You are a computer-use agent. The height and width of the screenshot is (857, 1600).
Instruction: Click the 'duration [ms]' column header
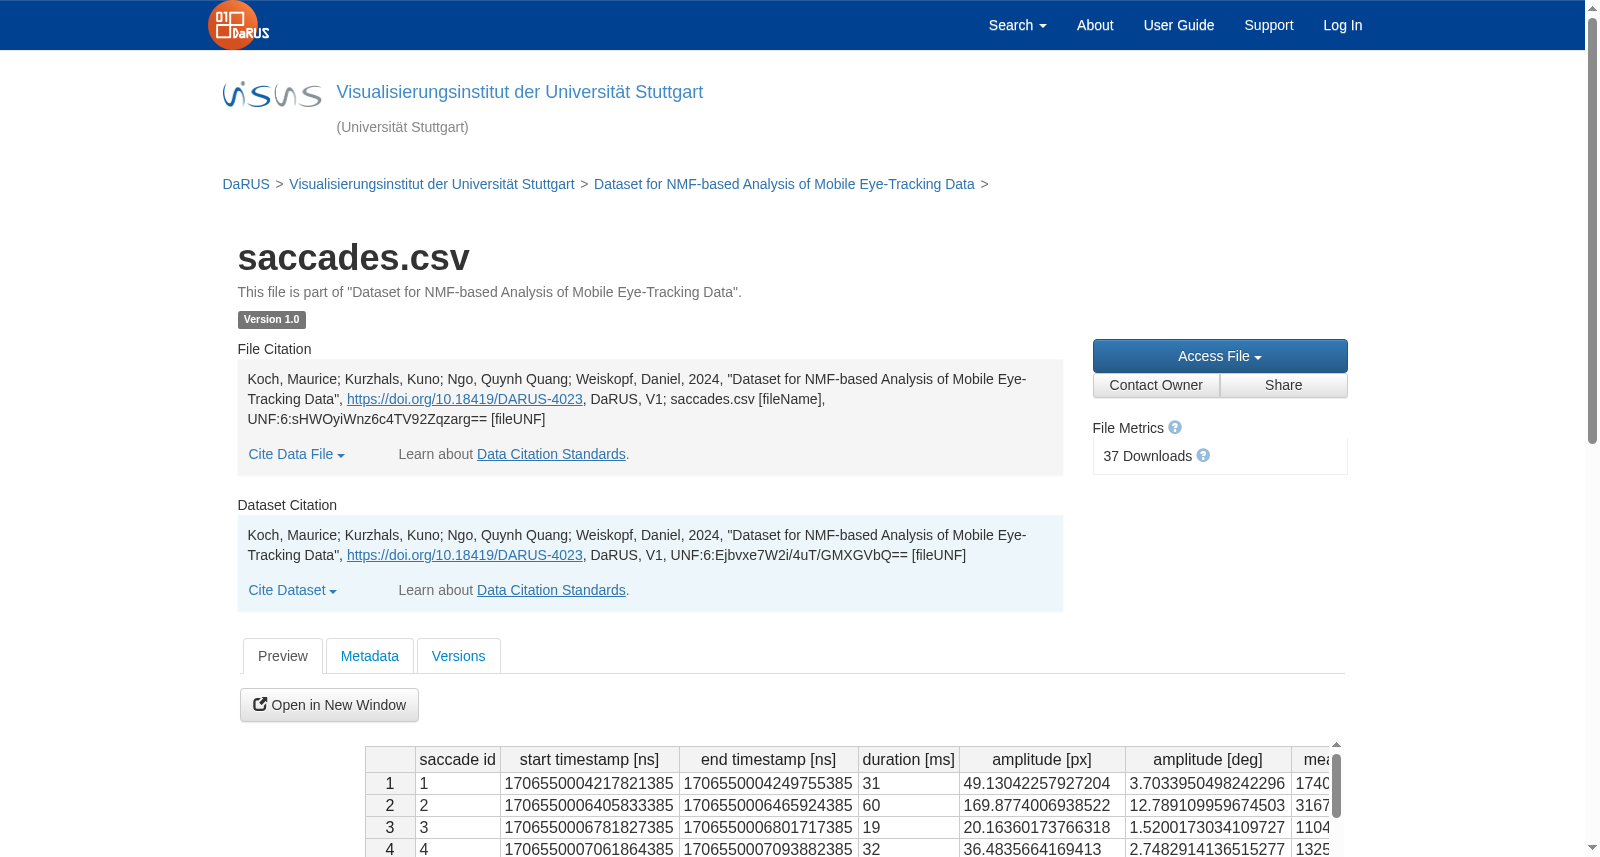[908, 759]
